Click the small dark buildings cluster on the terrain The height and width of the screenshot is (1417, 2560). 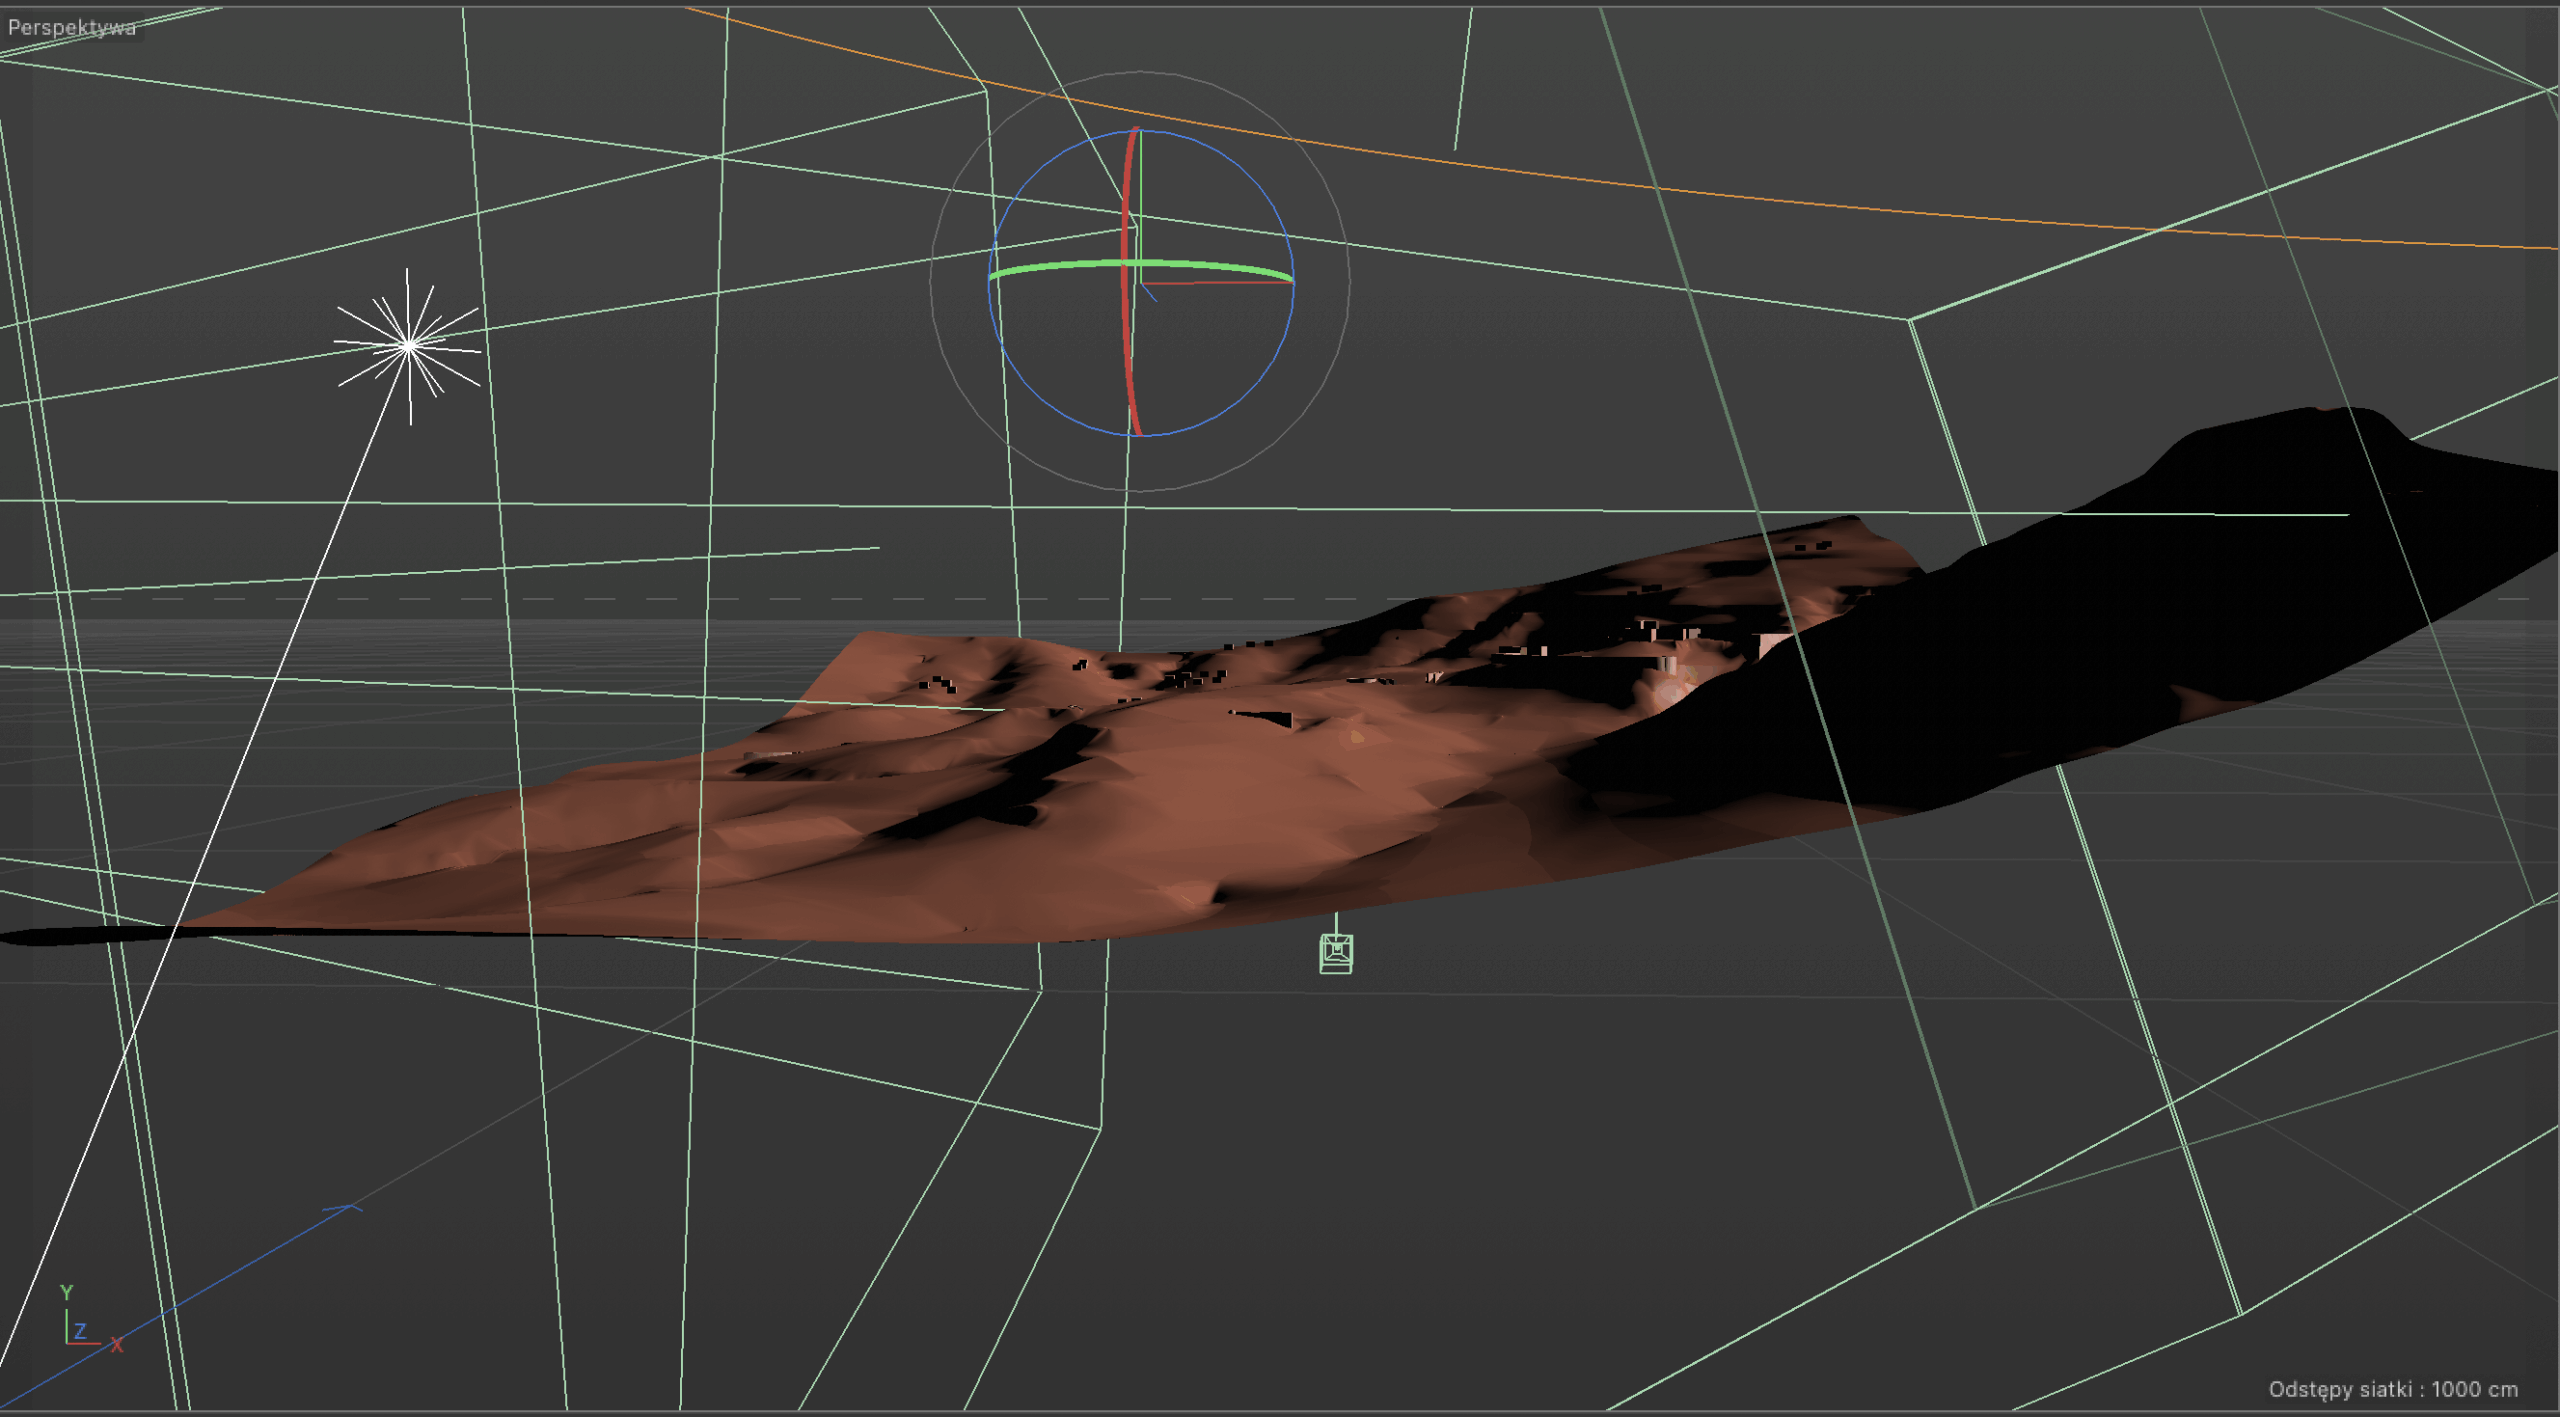(x=1190, y=679)
